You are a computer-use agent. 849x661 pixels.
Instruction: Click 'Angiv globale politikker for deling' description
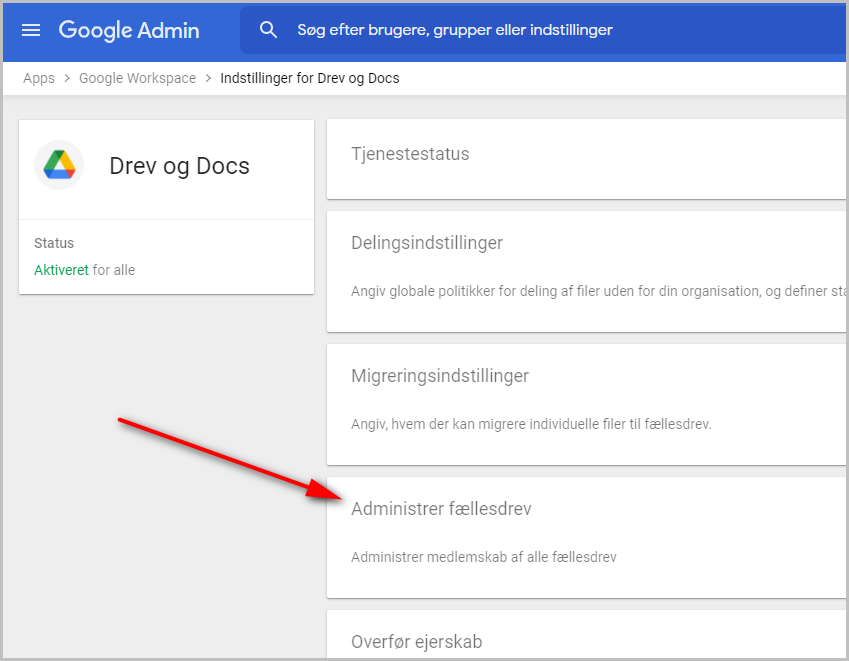(x=598, y=291)
